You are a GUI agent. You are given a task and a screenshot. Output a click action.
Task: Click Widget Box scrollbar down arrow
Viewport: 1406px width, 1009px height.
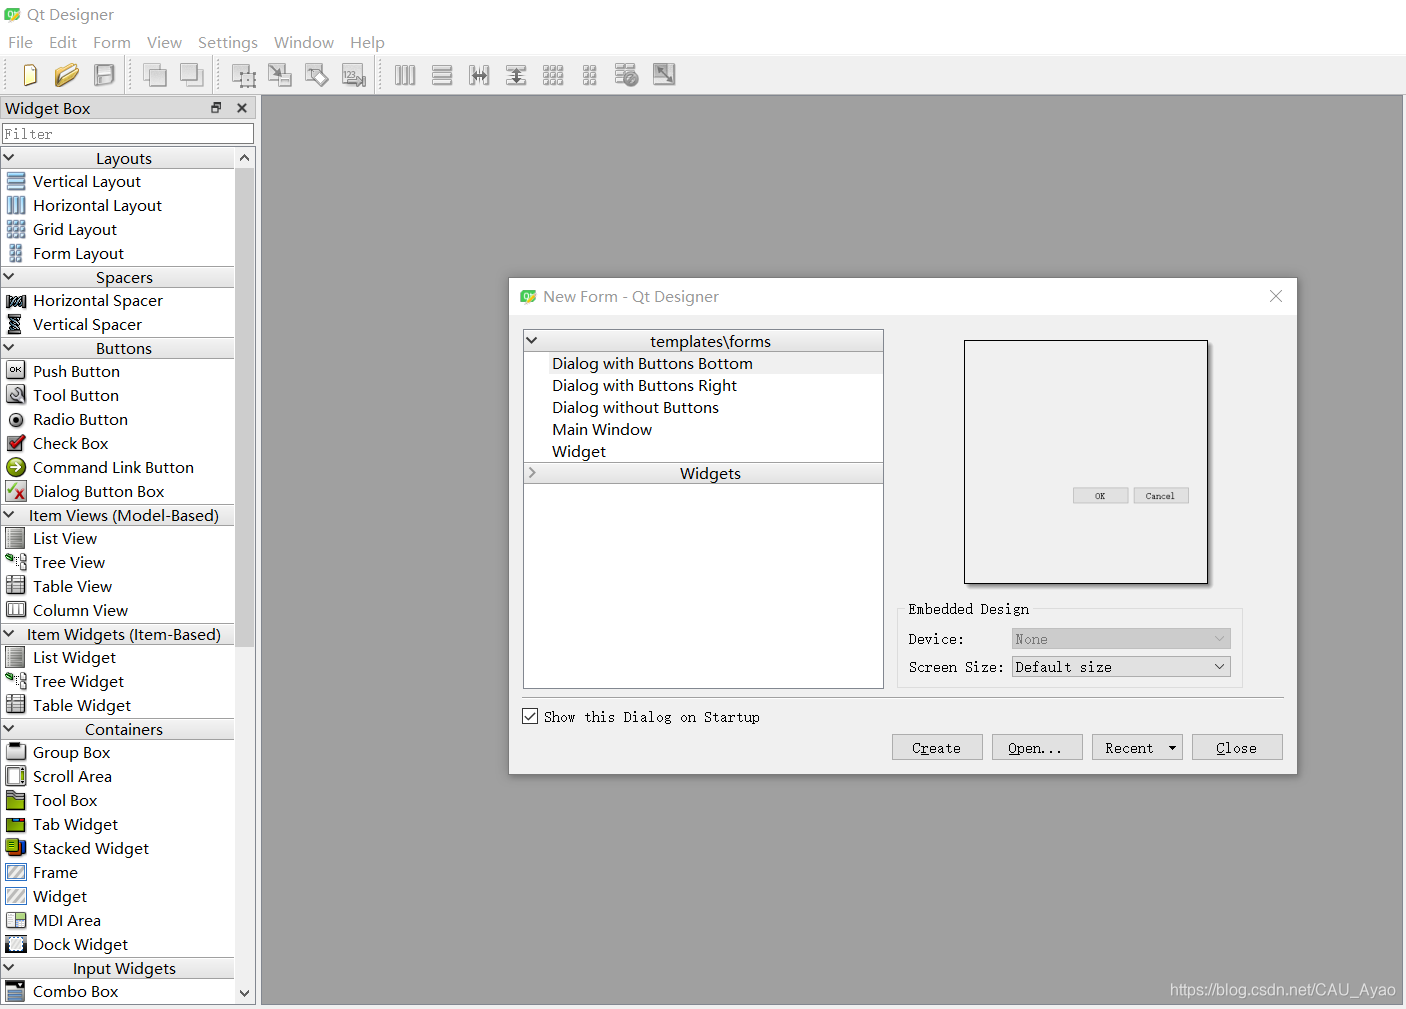pos(244,993)
